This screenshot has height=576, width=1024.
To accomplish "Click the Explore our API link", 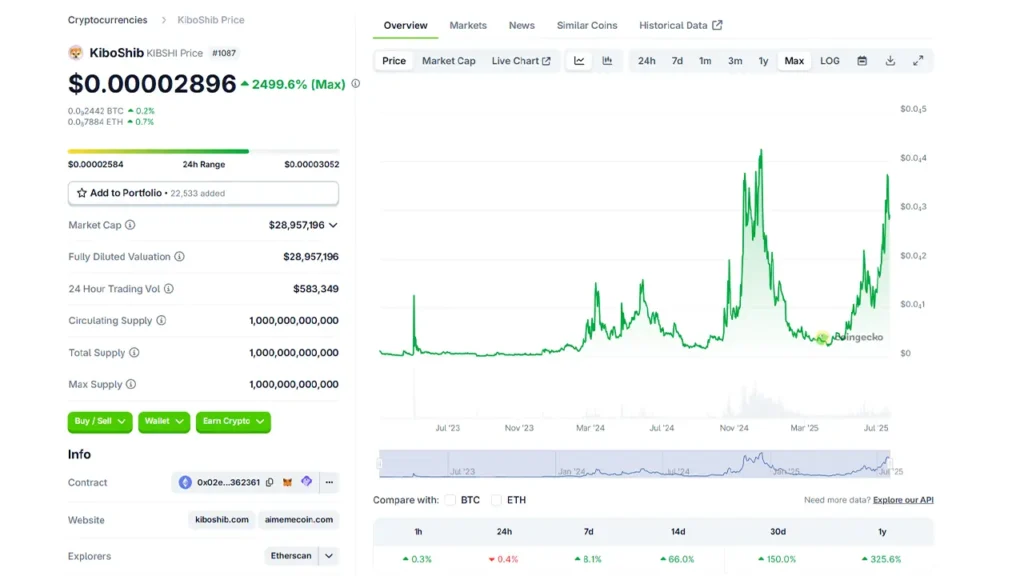I will coord(903,500).
